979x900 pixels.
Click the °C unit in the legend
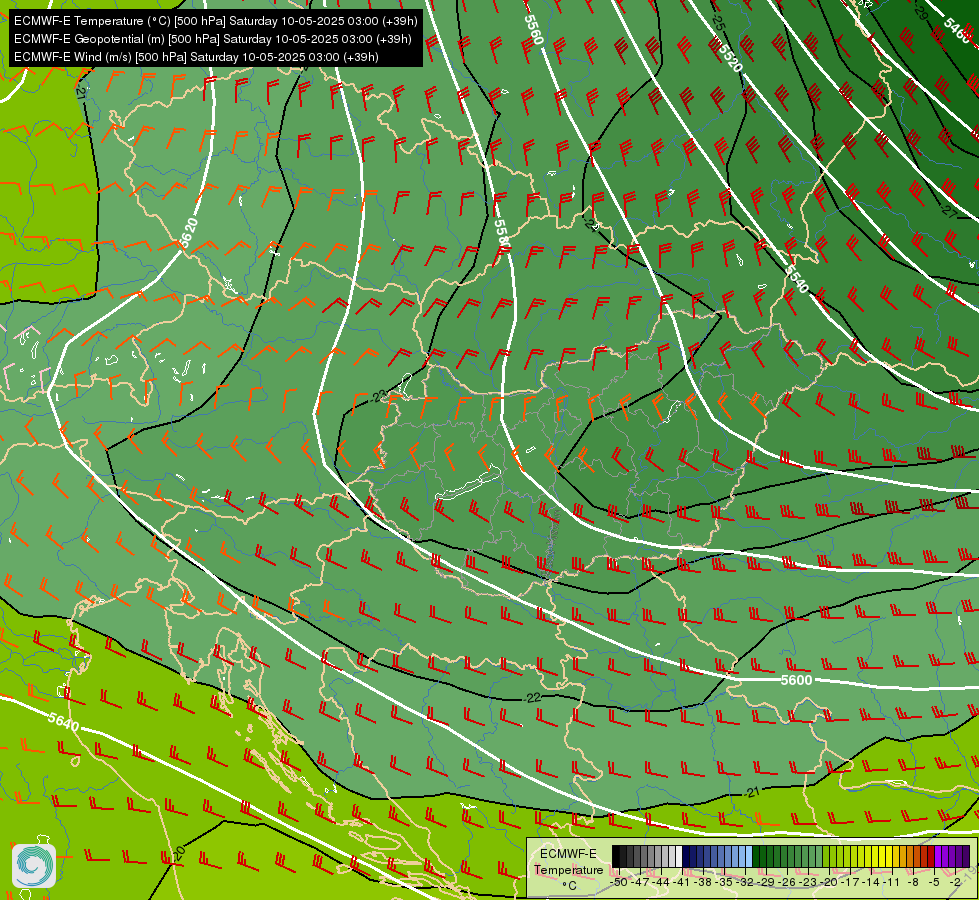(569, 886)
